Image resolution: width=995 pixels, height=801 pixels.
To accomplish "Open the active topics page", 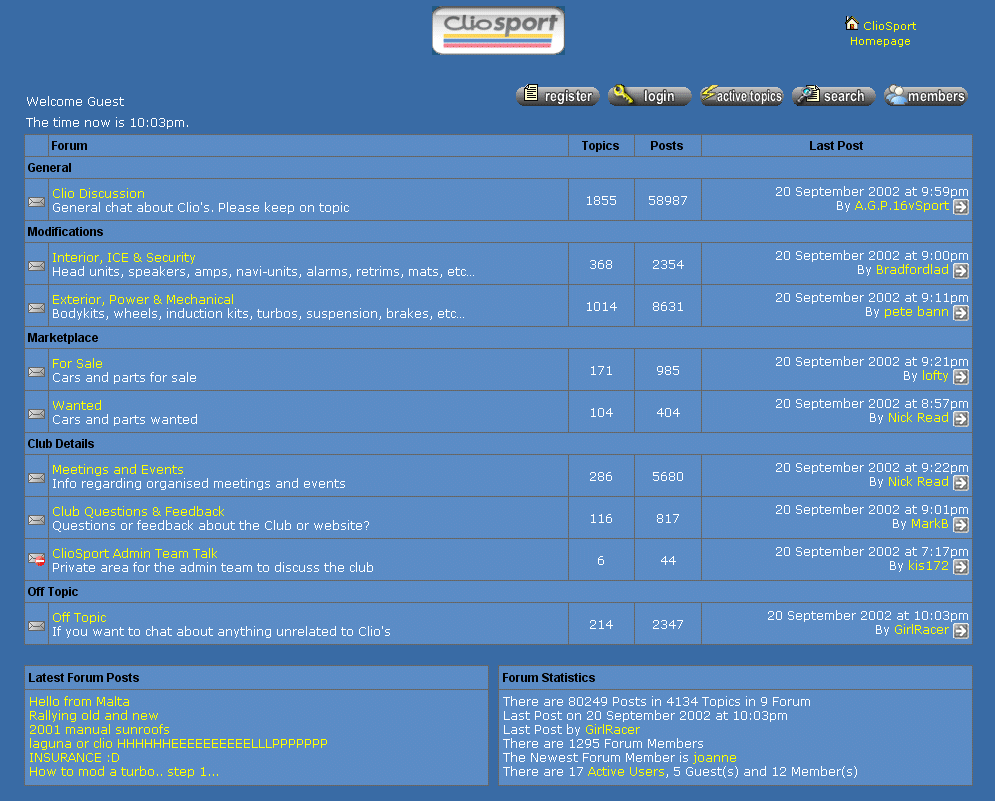I will (x=742, y=96).
